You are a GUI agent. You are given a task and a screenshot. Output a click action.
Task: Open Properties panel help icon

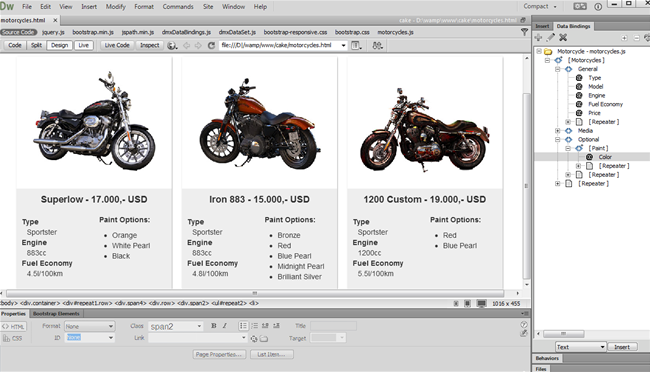524,325
